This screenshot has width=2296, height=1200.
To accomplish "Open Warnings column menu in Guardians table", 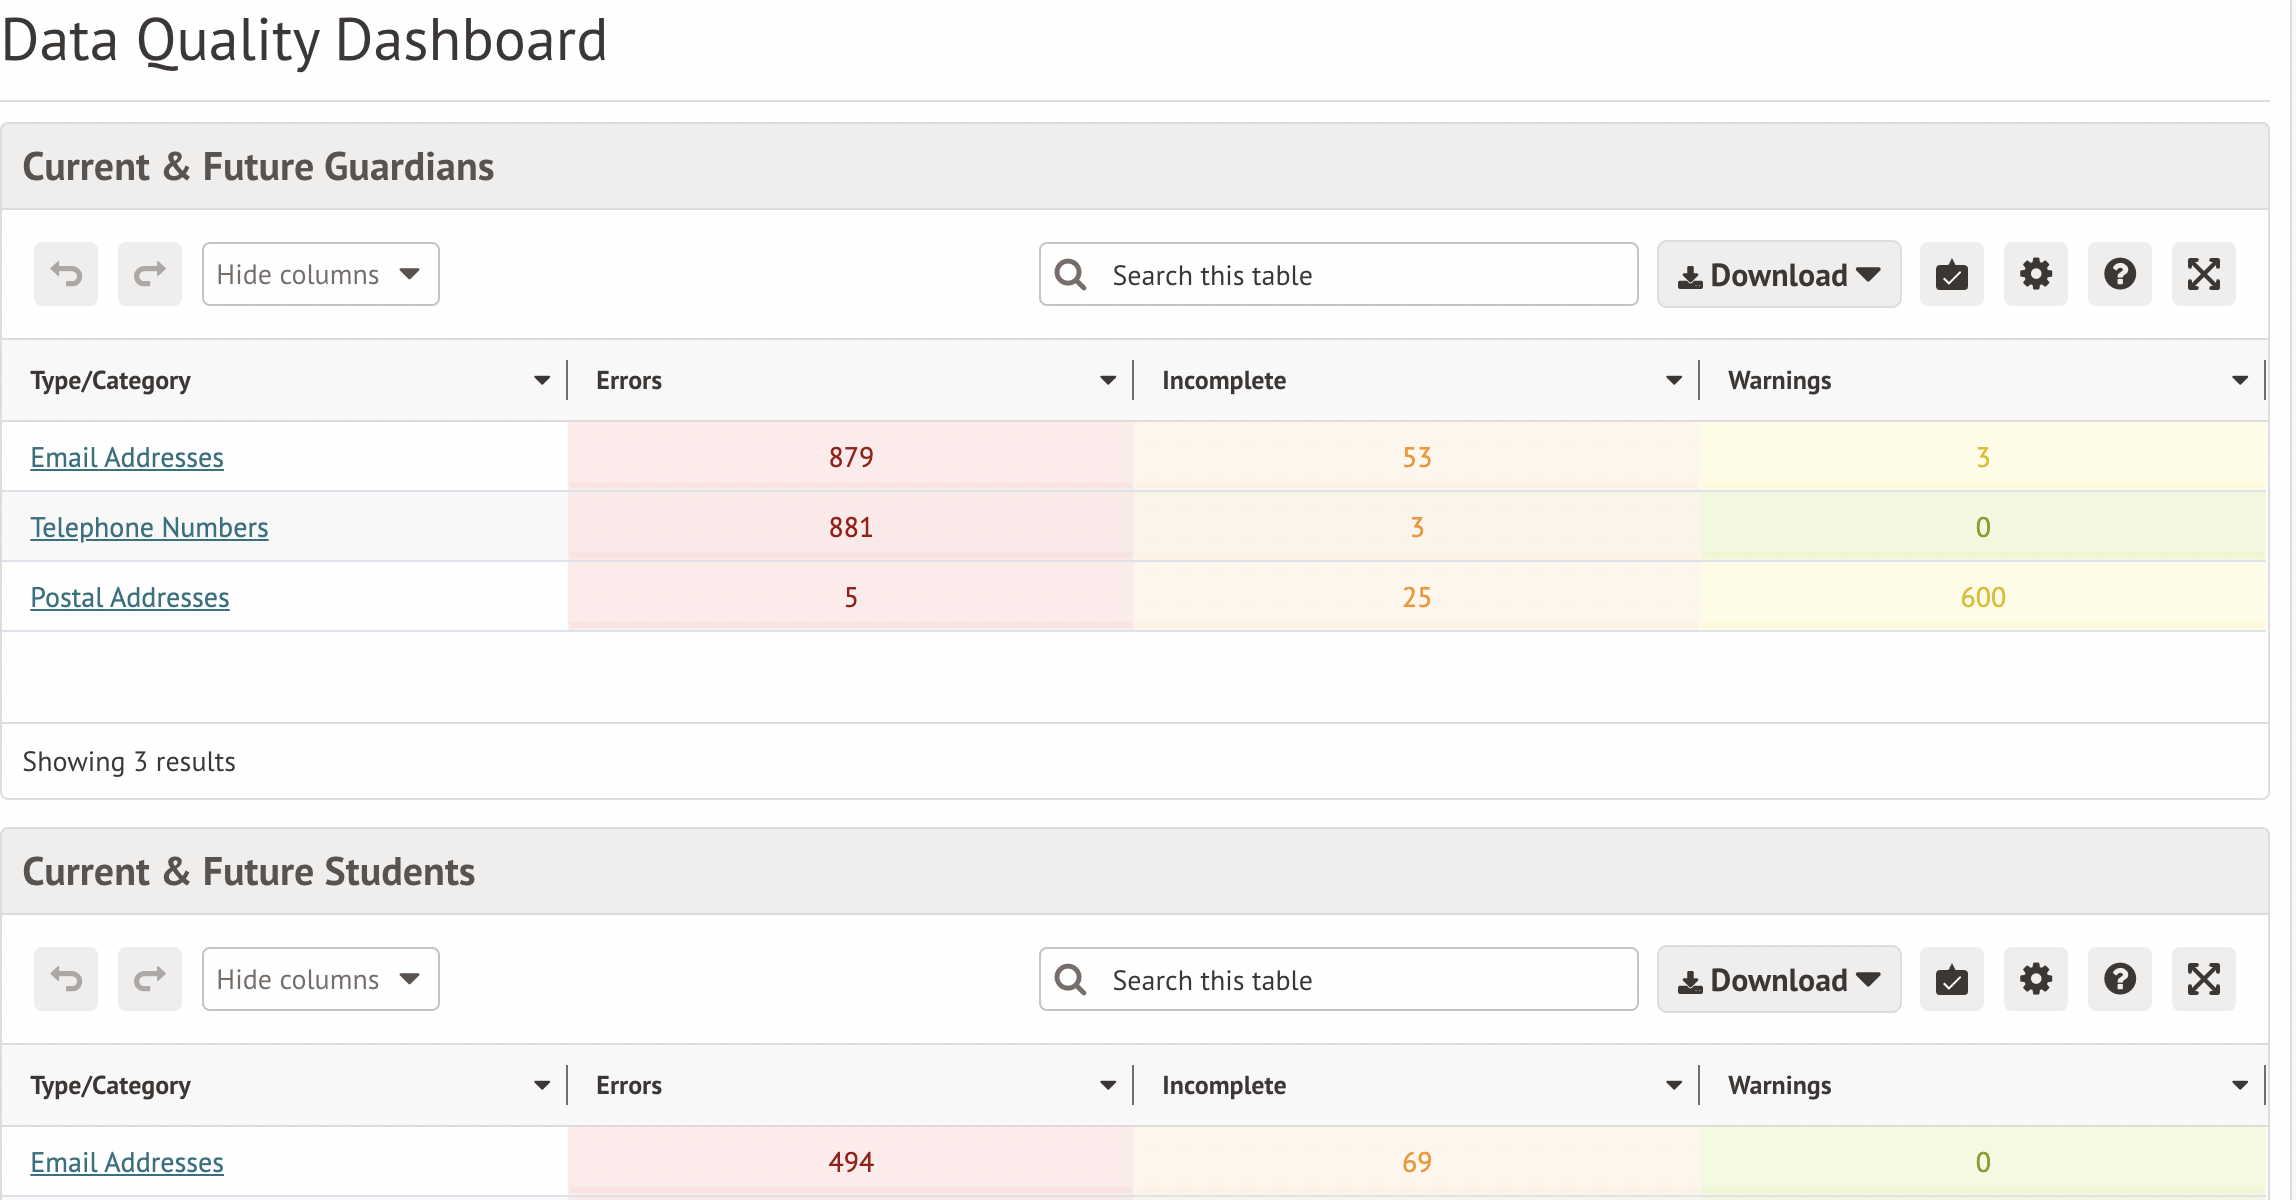I will [2239, 381].
